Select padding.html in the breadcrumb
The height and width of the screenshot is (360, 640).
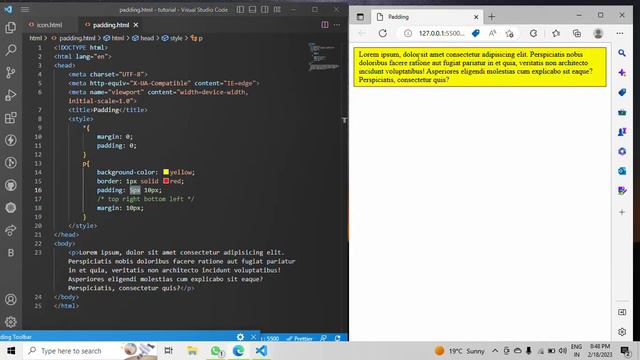[78, 38]
